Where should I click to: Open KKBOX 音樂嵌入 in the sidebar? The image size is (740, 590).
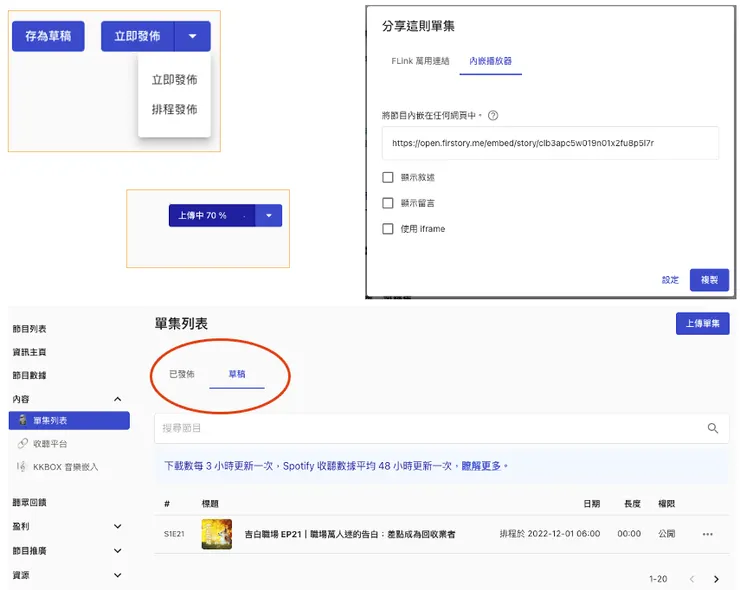coord(66,467)
